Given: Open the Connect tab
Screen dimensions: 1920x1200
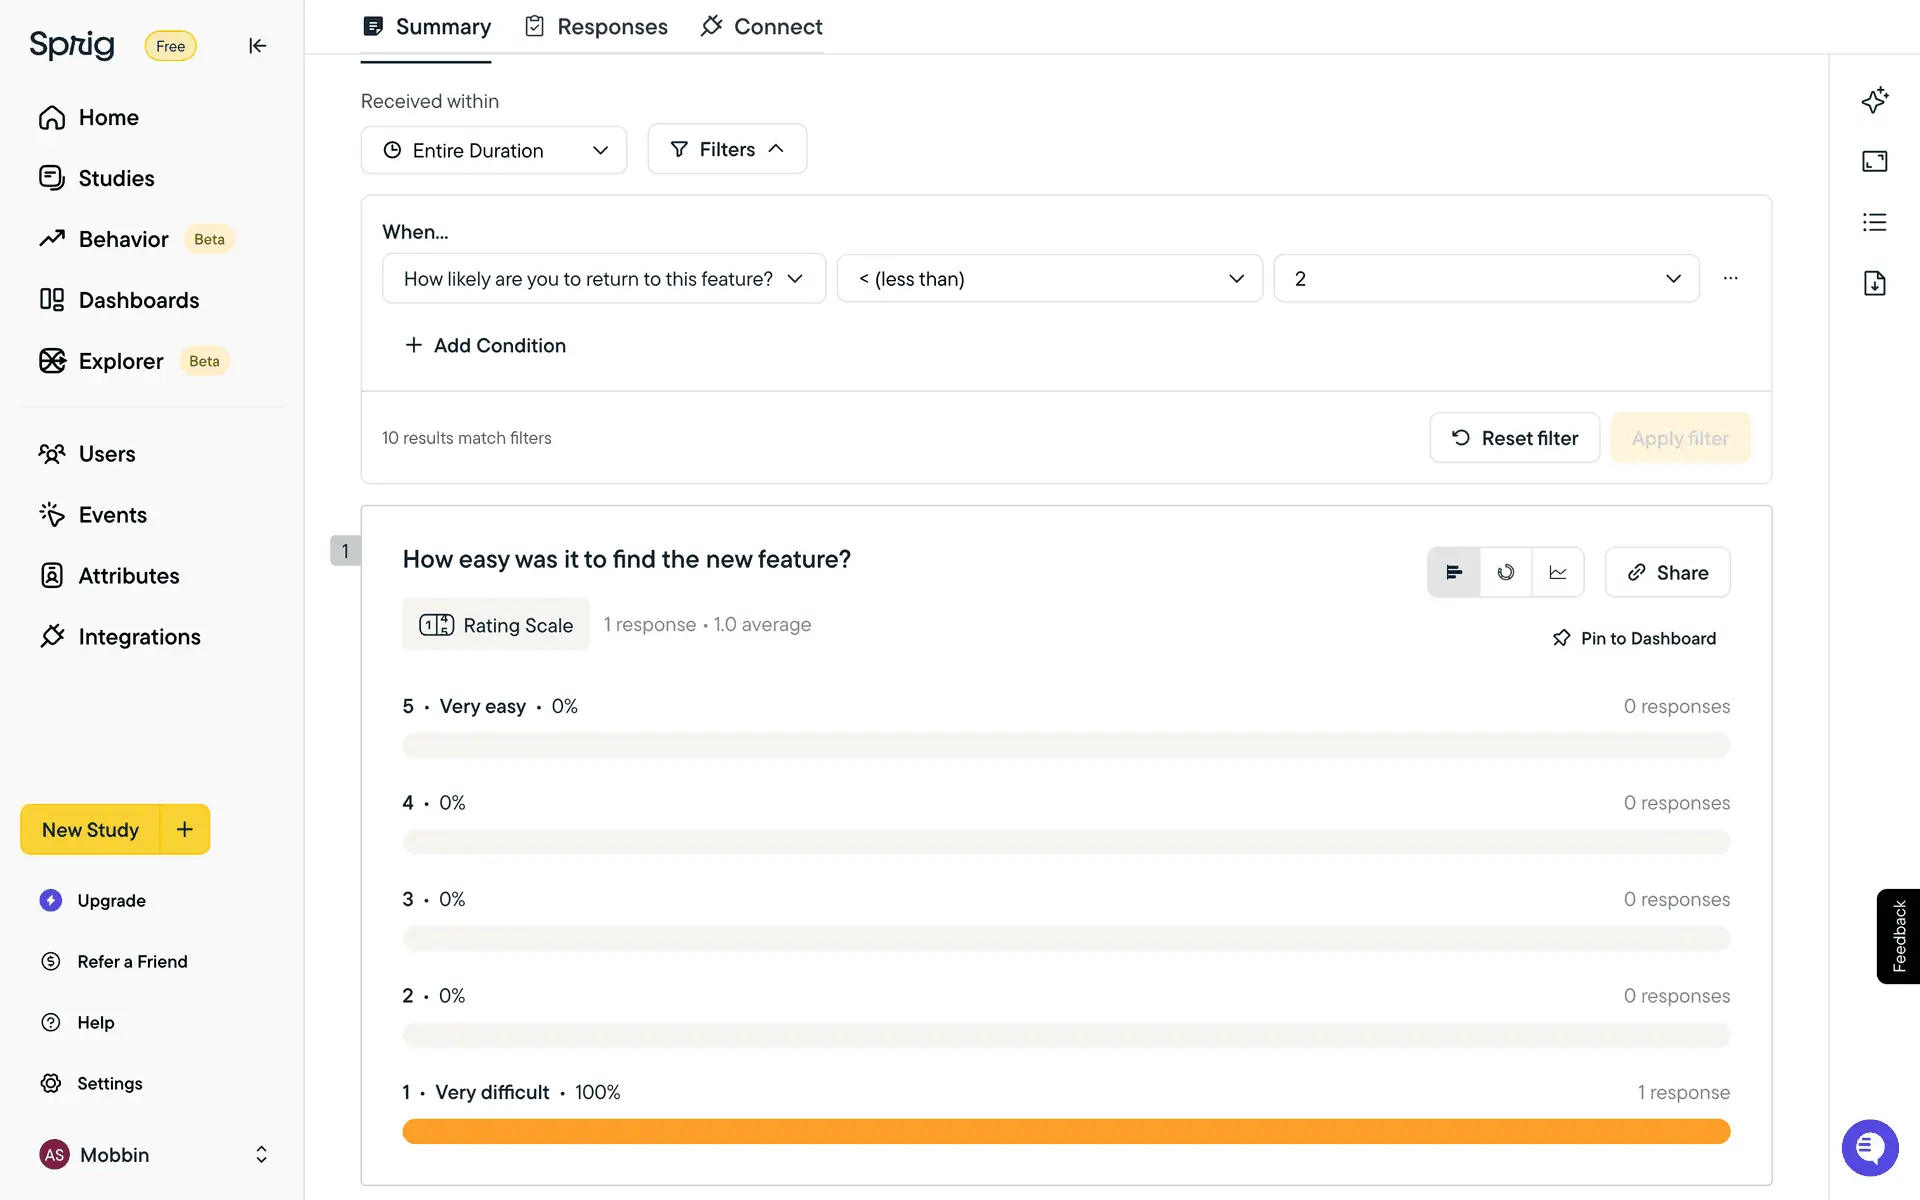Looking at the screenshot, I should [x=762, y=27].
